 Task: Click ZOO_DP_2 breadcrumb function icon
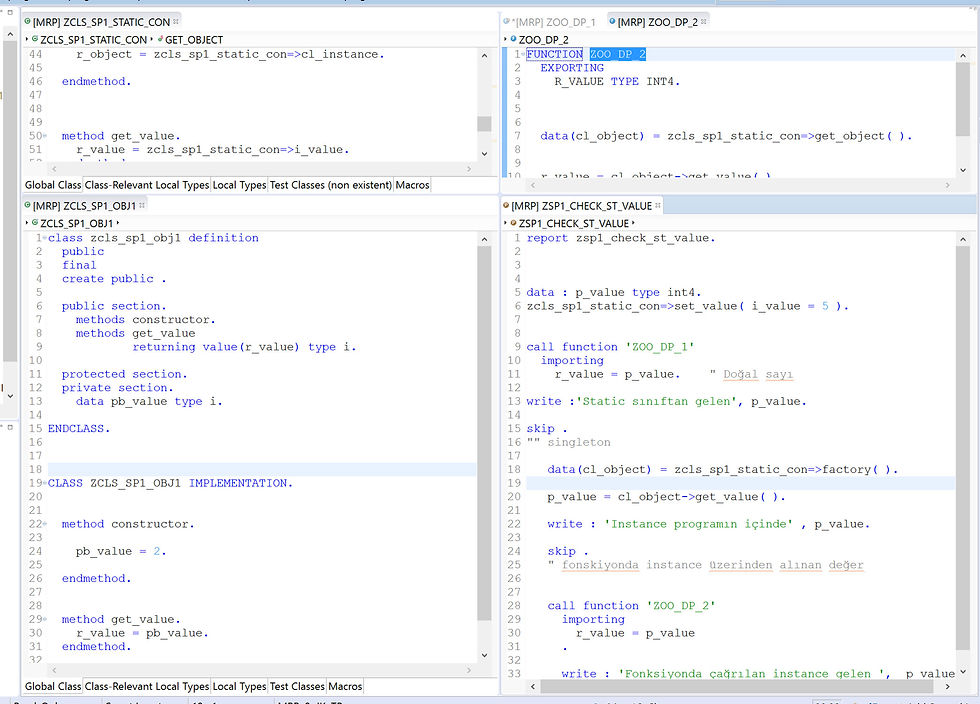(x=513, y=39)
